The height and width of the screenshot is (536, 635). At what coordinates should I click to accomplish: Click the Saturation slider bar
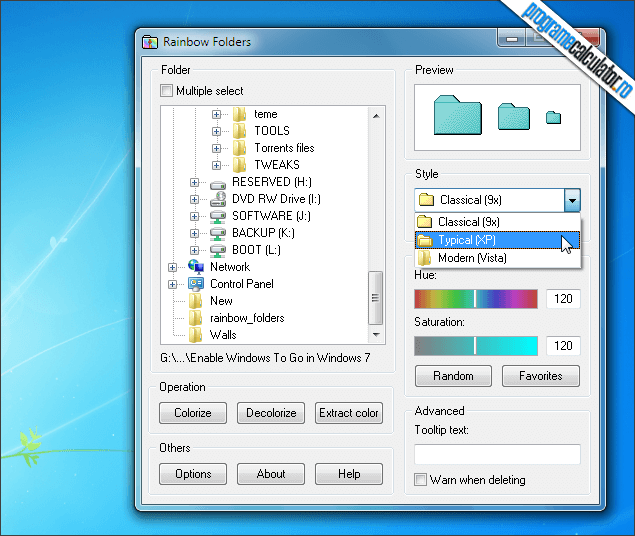pos(476,346)
